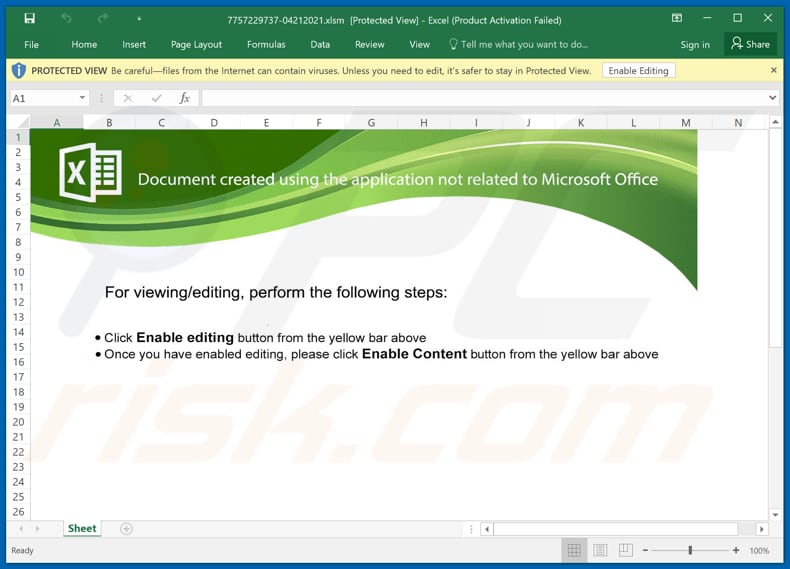Open the Formulas tab

coord(266,44)
